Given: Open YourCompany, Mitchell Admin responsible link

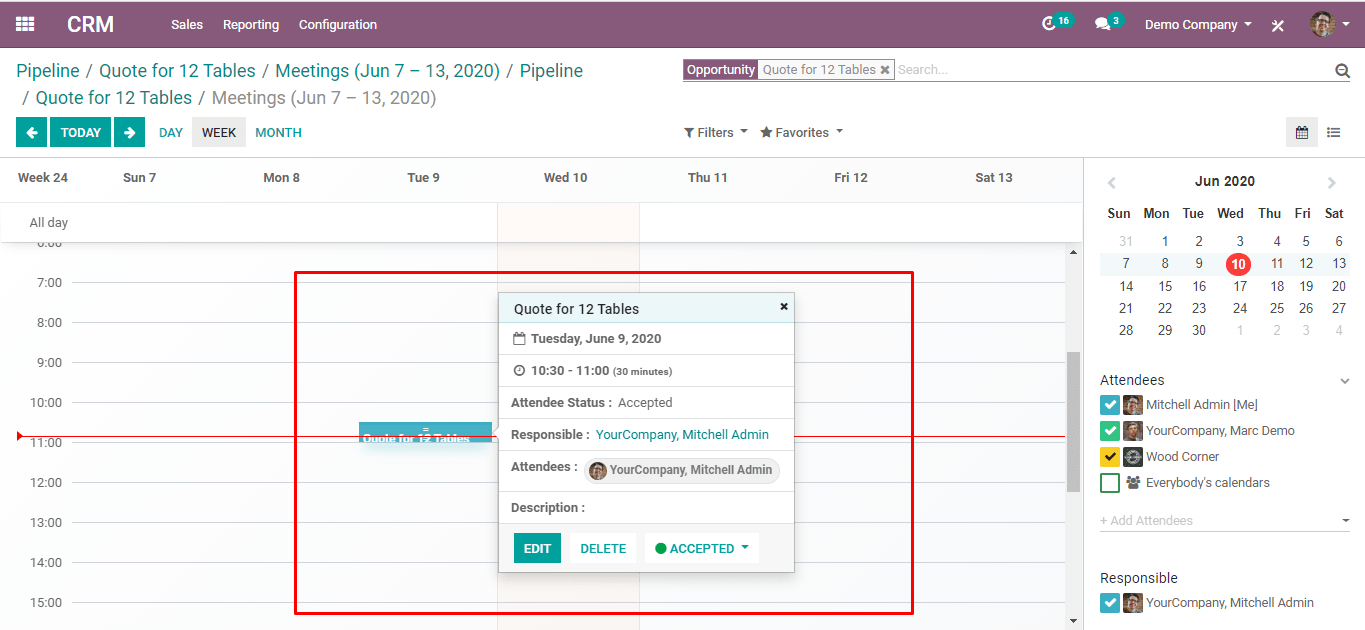Looking at the screenshot, I should coord(682,435).
